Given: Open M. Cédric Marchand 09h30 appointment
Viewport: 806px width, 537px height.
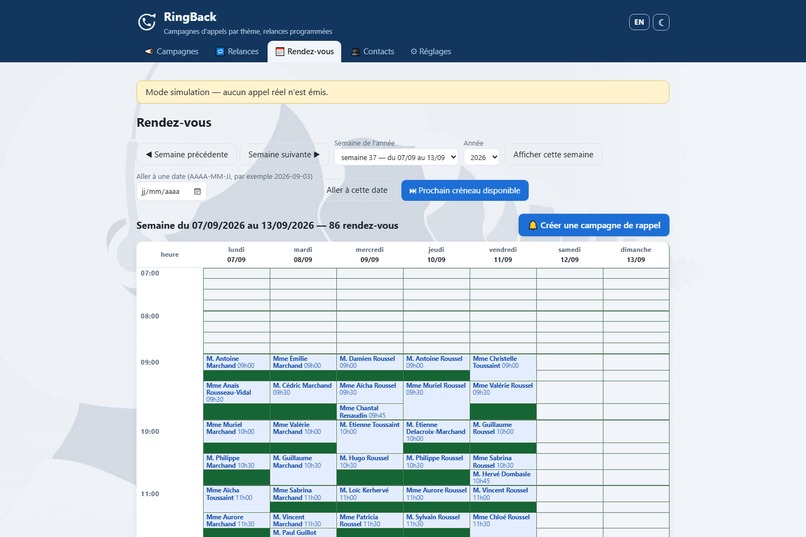Looking at the screenshot, I should tap(303, 393).
